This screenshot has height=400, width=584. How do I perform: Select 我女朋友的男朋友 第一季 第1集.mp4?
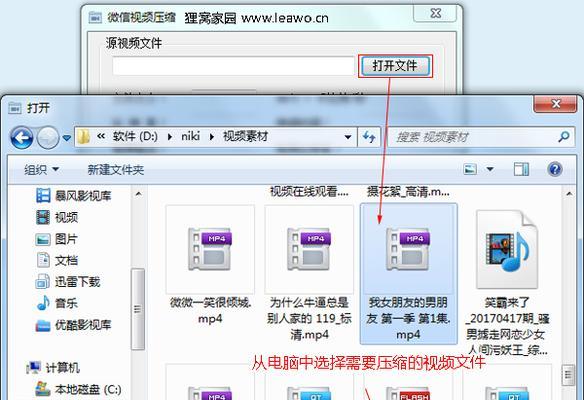(x=408, y=274)
